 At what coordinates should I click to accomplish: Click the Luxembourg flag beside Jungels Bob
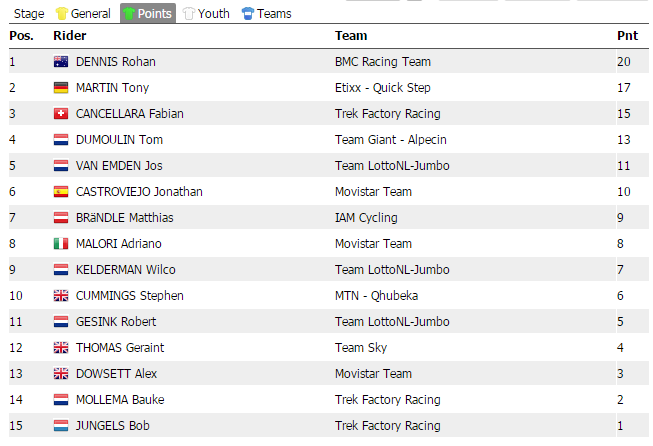[60, 426]
